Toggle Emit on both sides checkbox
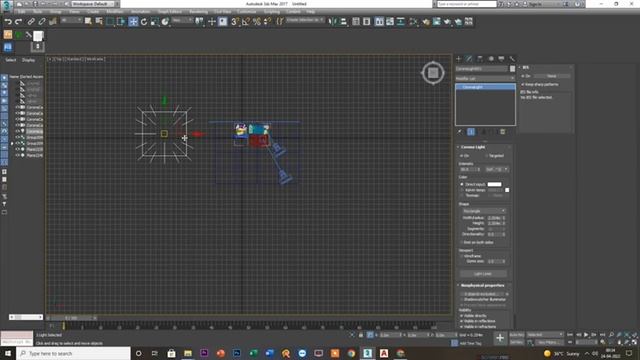 click(x=462, y=242)
